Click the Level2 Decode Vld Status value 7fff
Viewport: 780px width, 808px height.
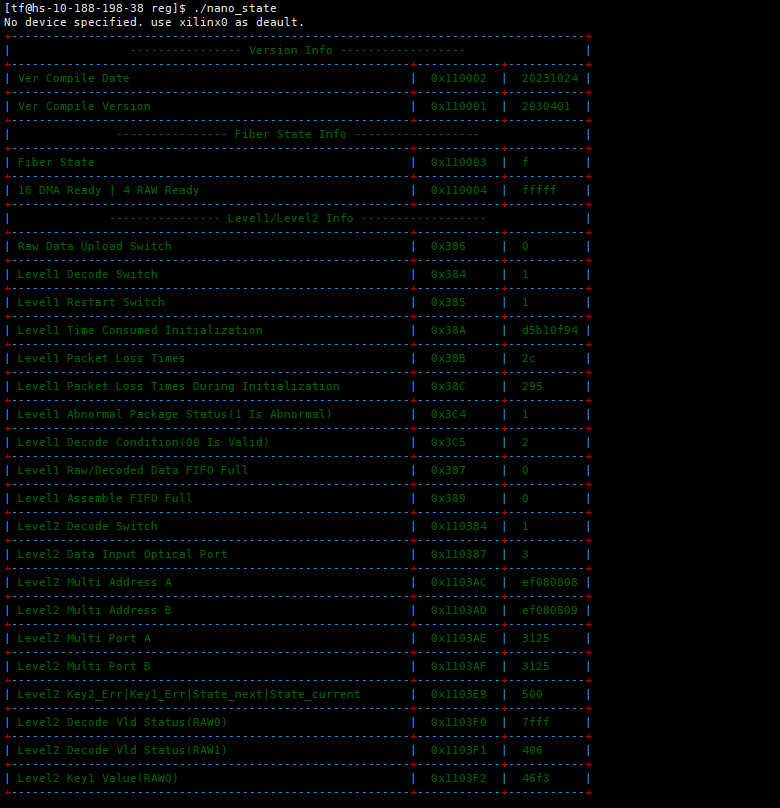coord(535,722)
